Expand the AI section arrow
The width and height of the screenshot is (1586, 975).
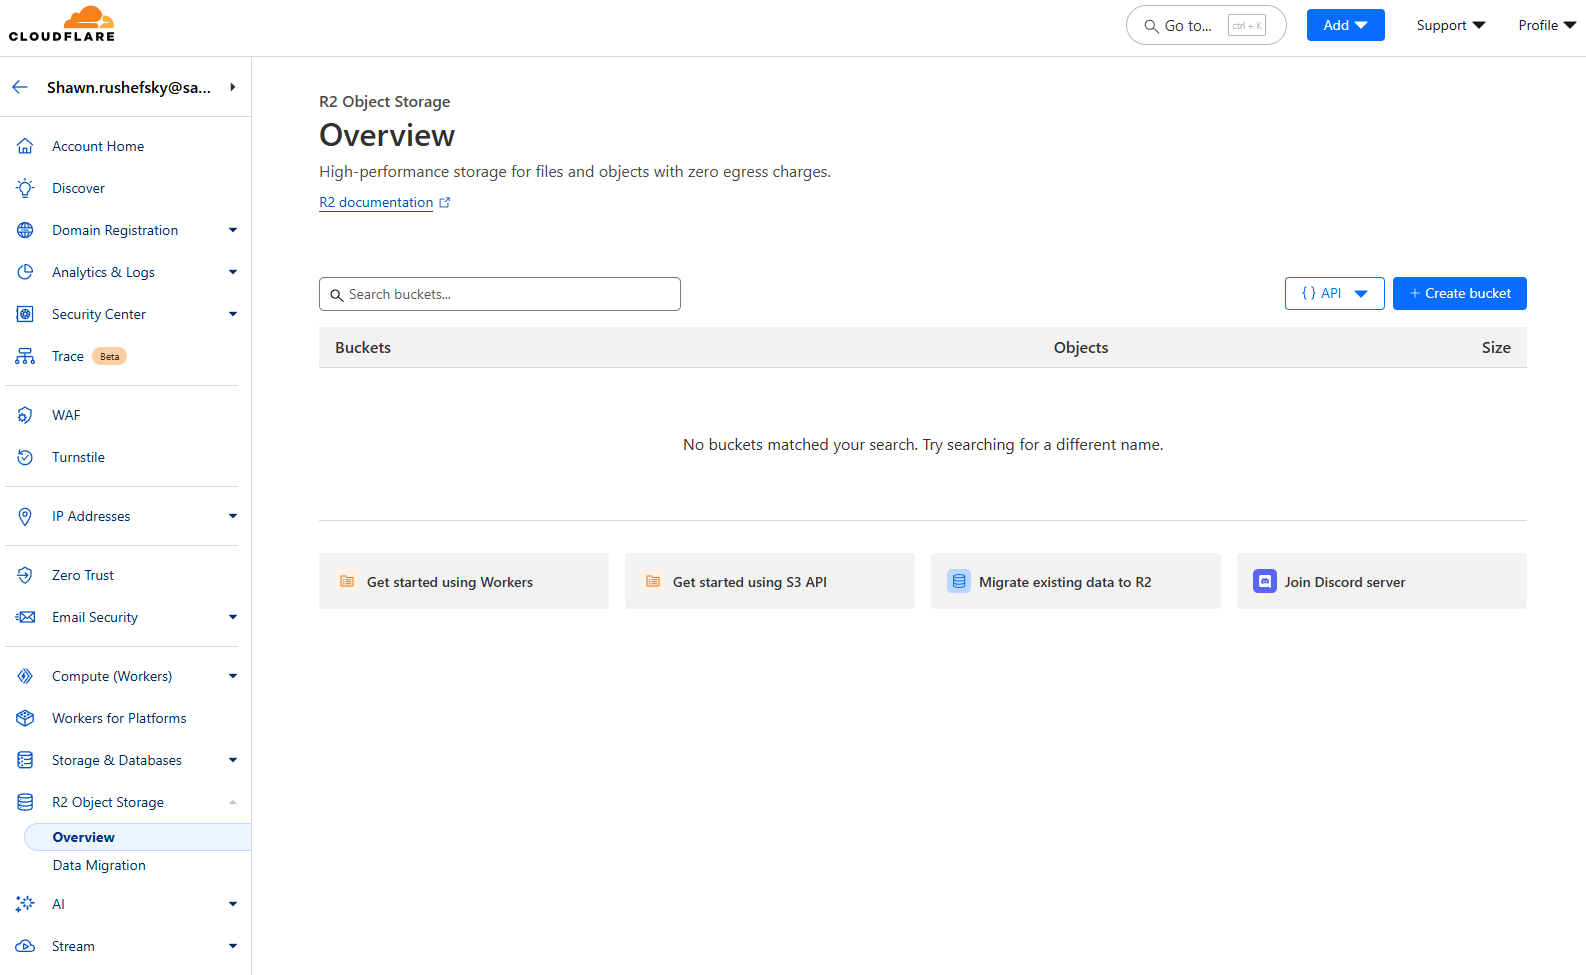(233, 904)
